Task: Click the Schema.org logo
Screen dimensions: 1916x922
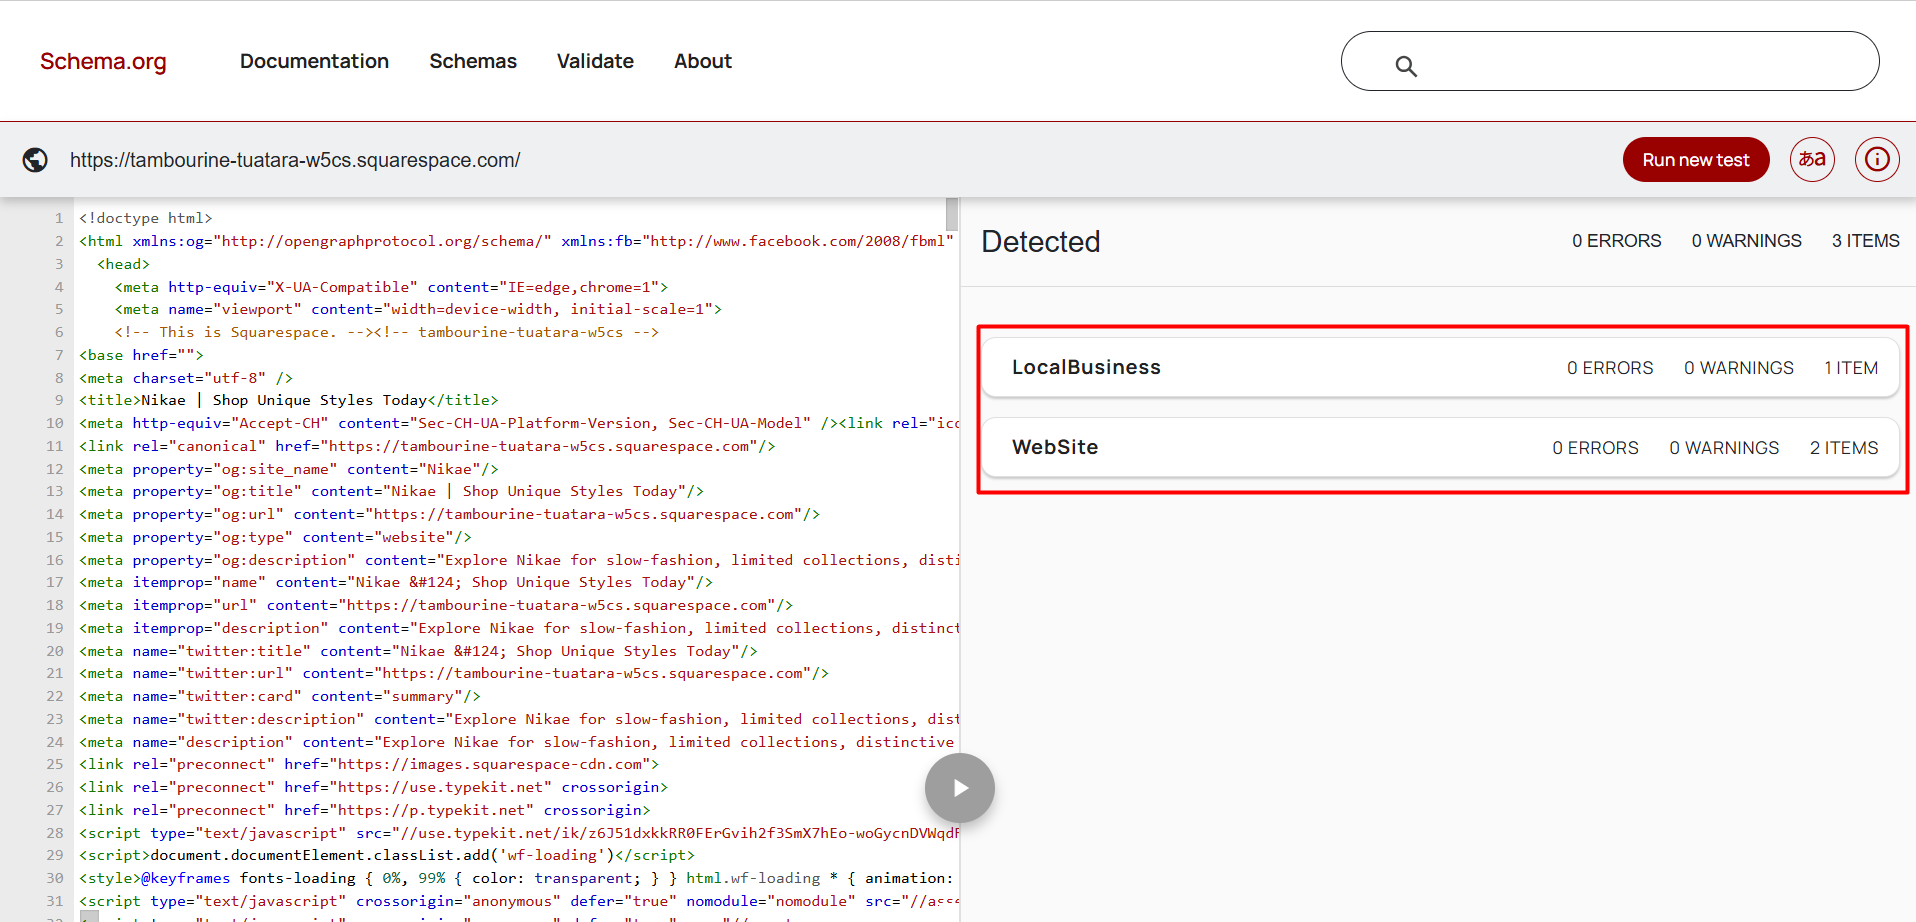Action: [x=103, y=61]
